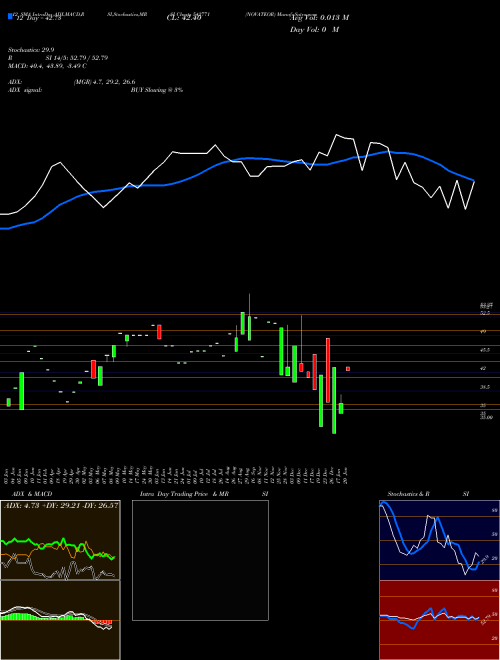The height and width of the screenshot is (660, 500).
Task: Click the 'CL: 42.40' closing price
Action: pyautogui.click(x=184, y=18)
